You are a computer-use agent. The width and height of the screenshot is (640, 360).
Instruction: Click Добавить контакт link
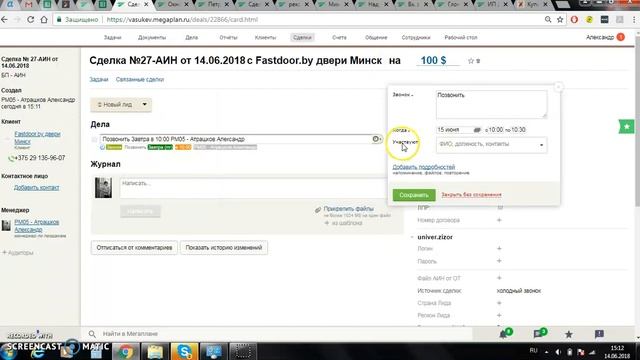pos(37,188)
